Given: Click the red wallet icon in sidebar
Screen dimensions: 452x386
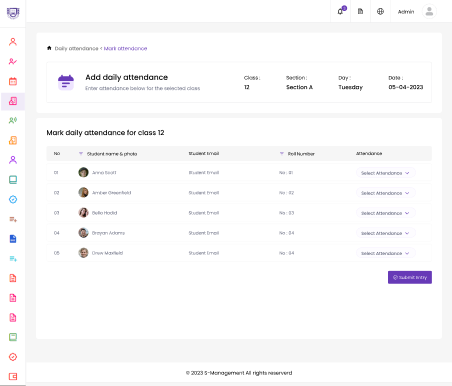Looking at the screenshot, I should [13, 376].
